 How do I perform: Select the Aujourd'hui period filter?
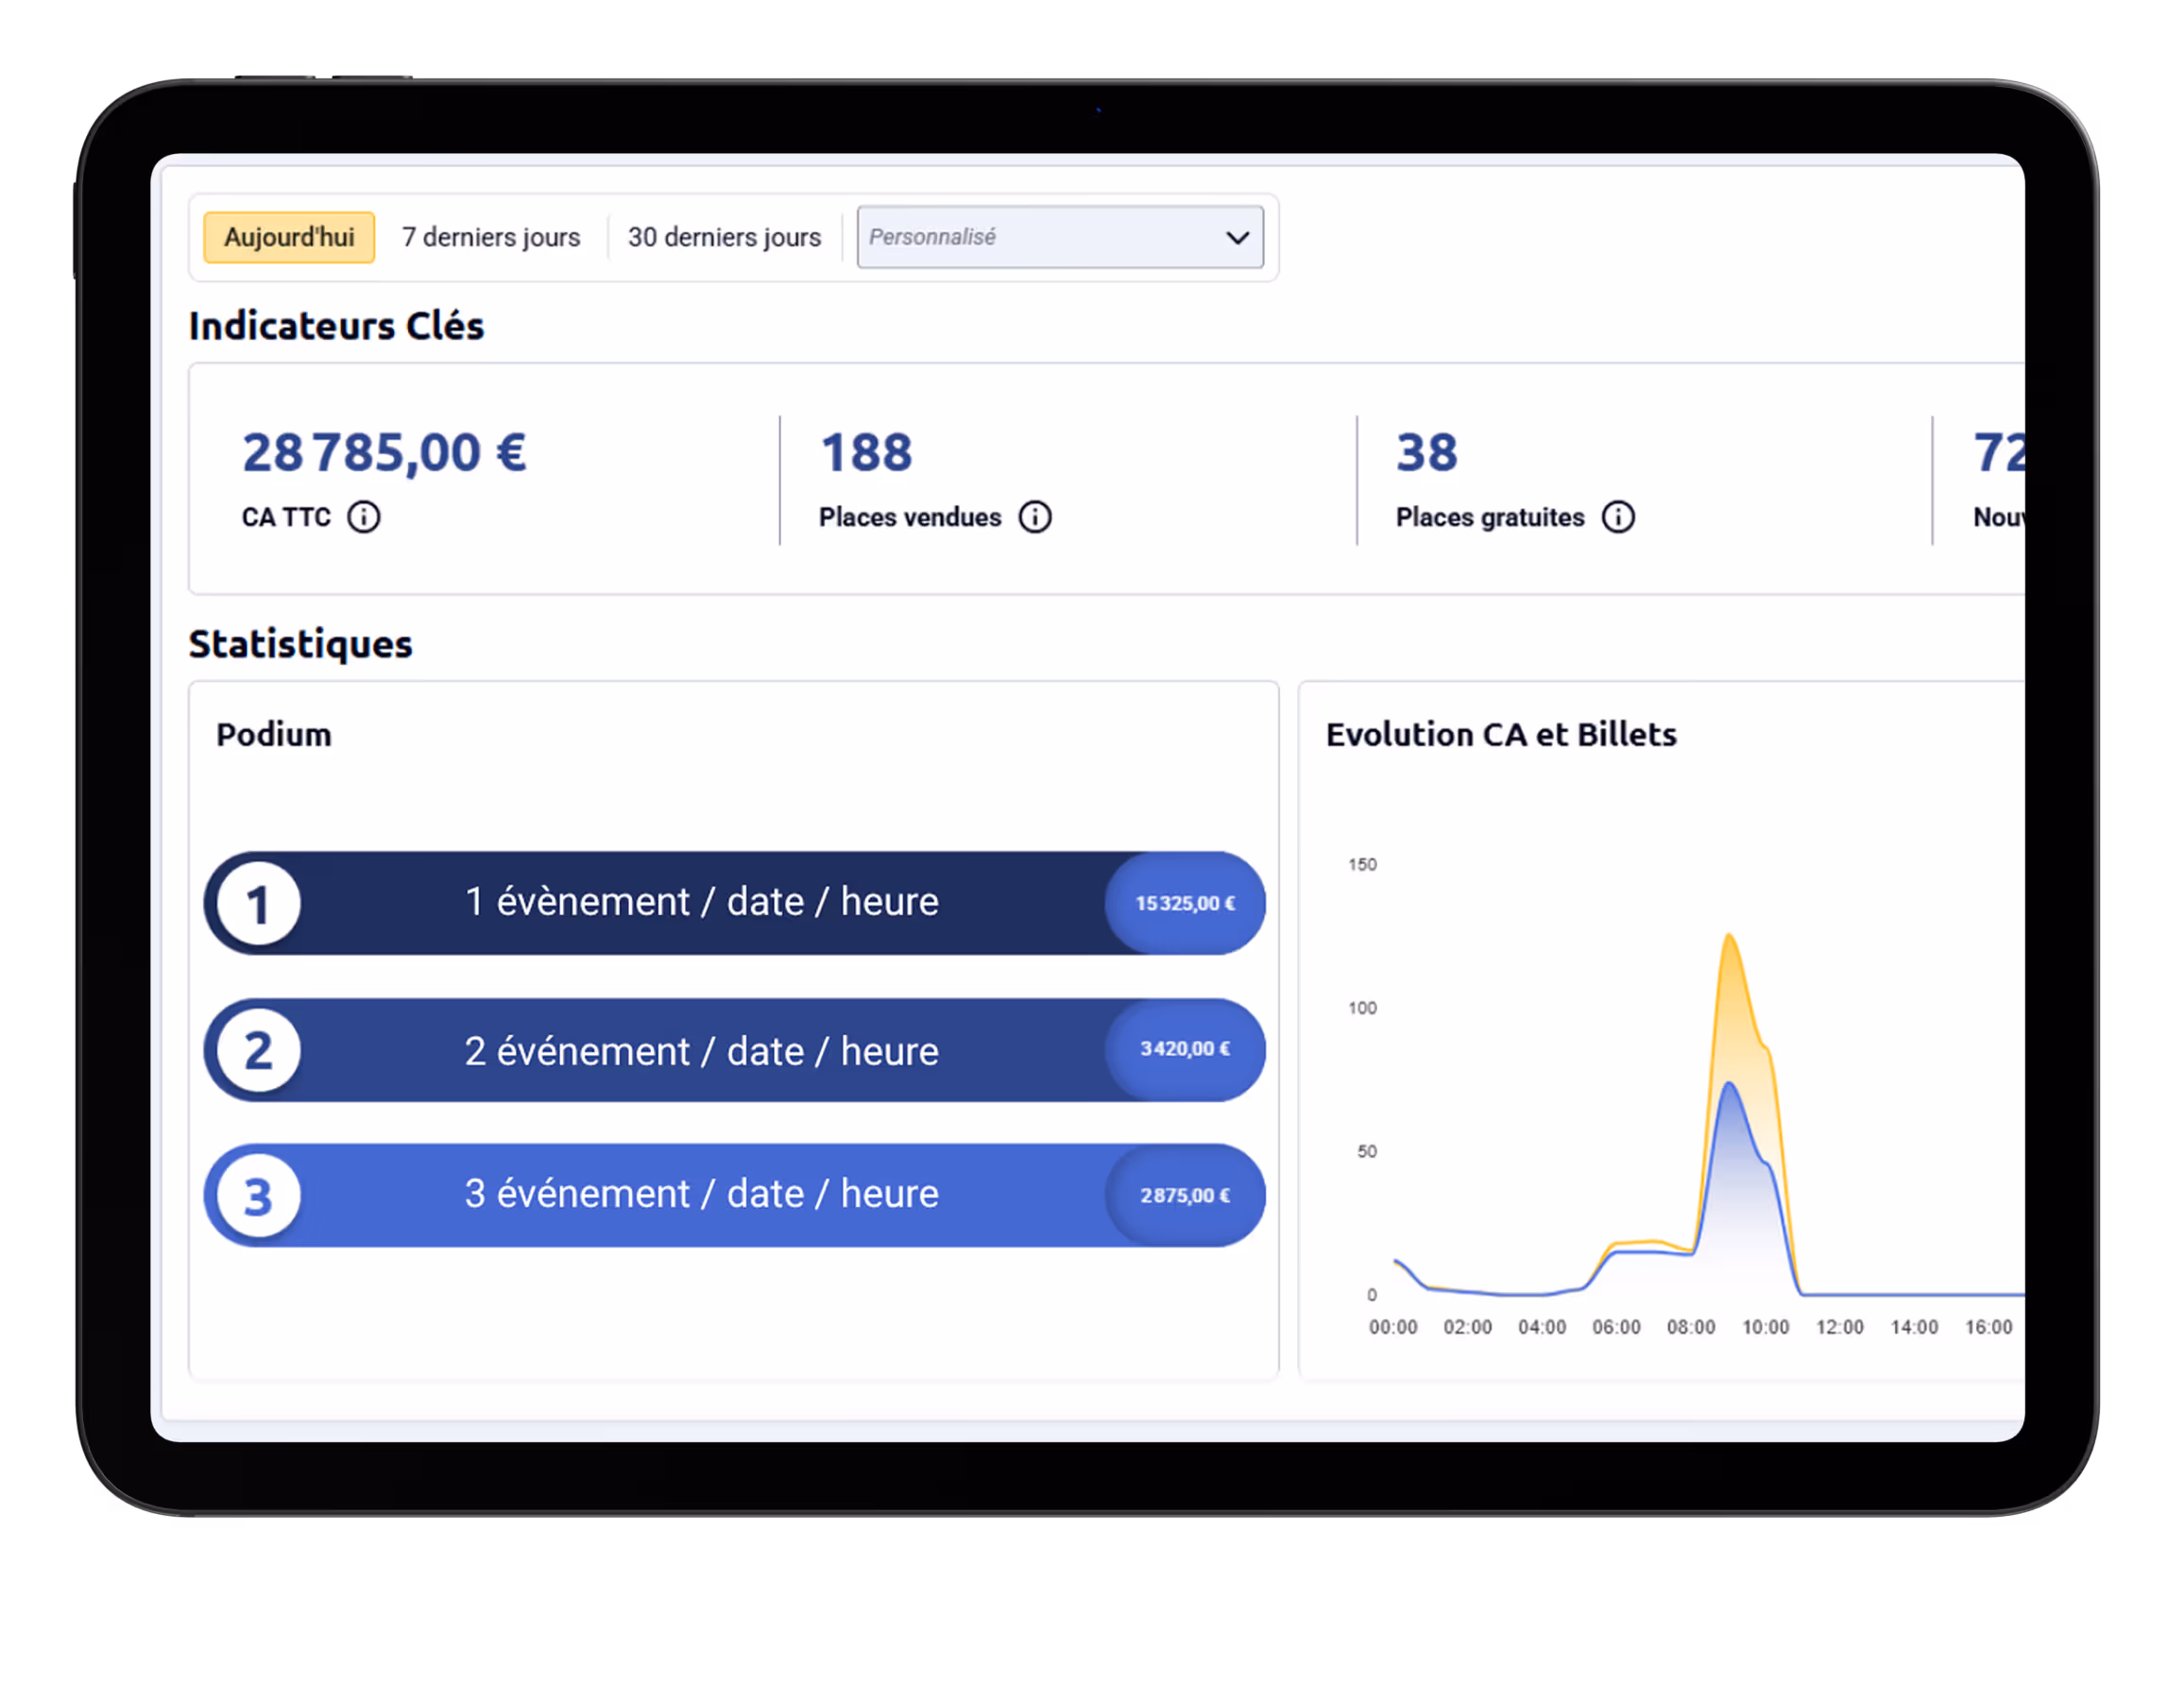tap(289, 237)
